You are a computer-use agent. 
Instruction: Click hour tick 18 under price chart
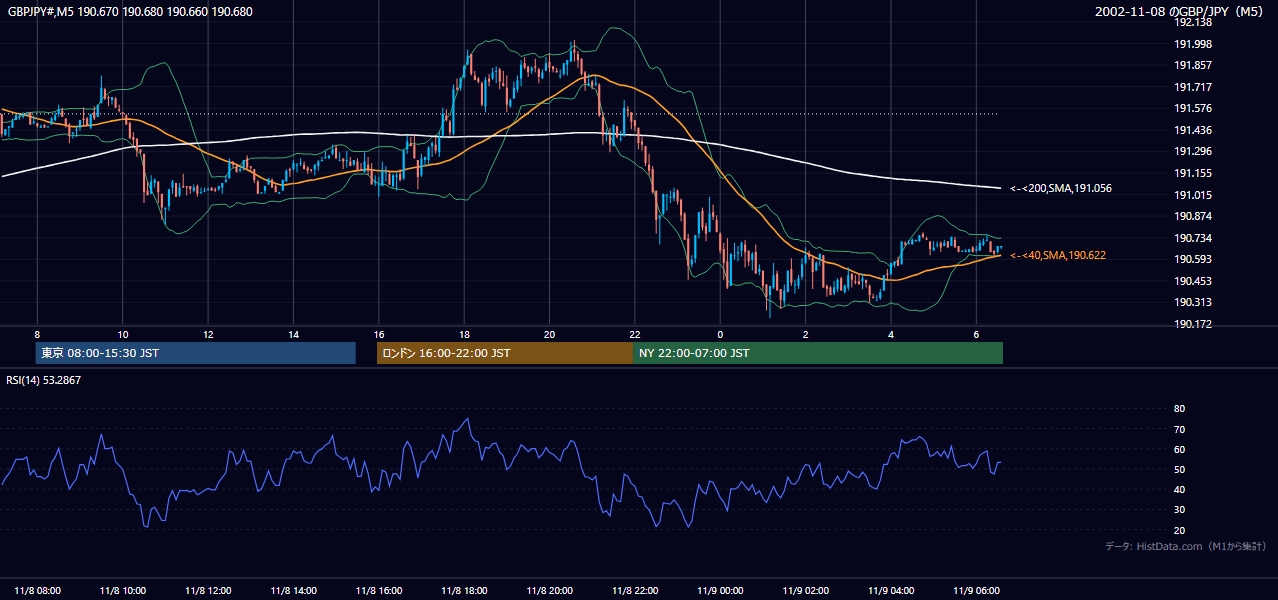tap(464, 334)
